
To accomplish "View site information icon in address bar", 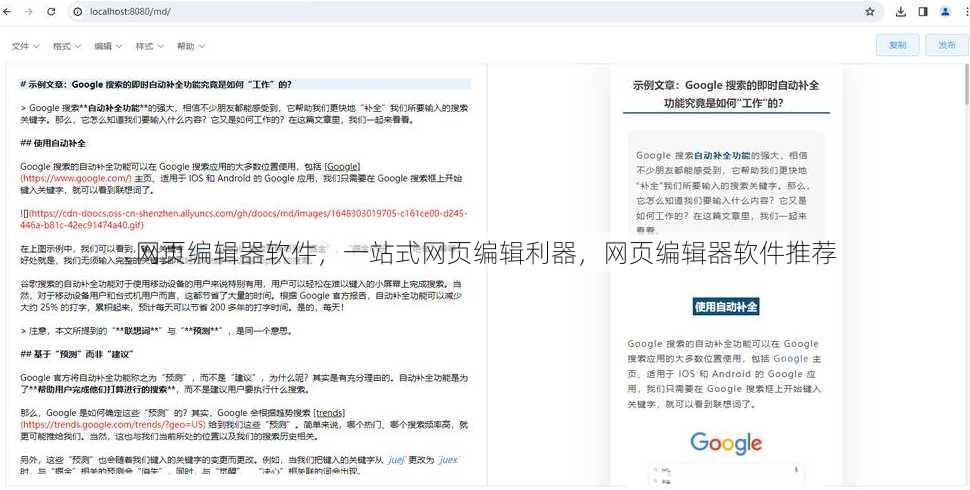I will pos(78,12).
